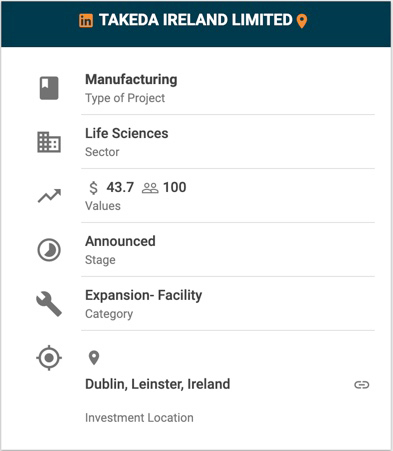Click the Investment Location label
The width and height of the screenshot is (393, 451).
pos(139,418)
